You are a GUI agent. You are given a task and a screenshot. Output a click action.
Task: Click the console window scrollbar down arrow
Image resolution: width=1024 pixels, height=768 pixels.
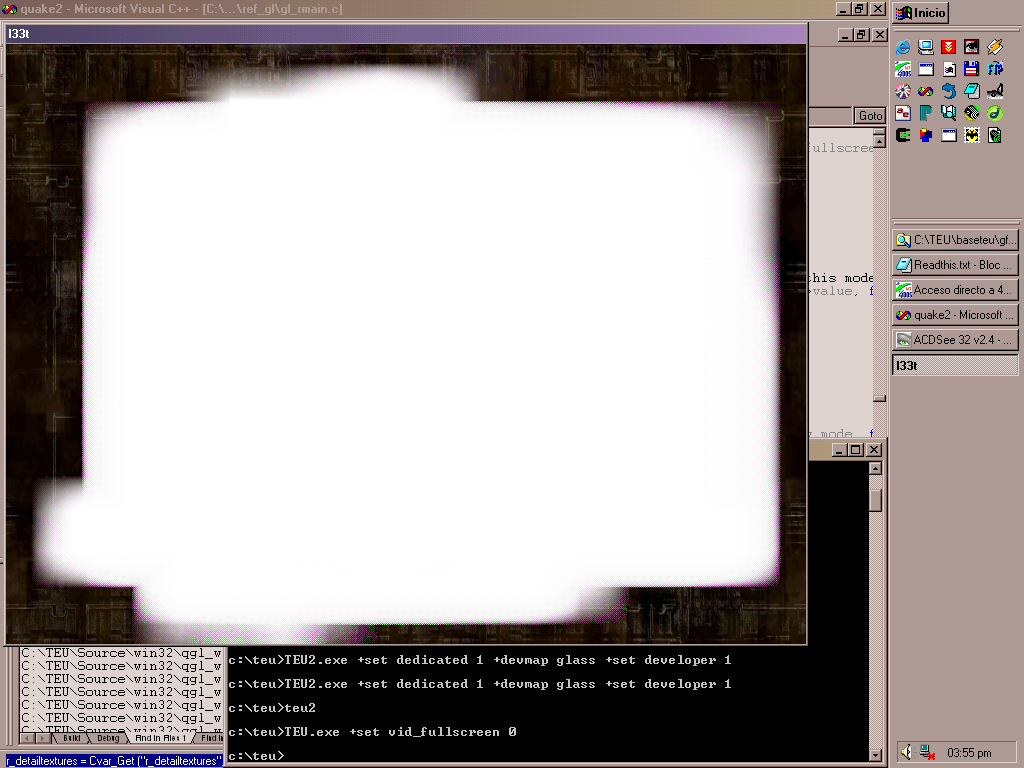tap(876, 755)
